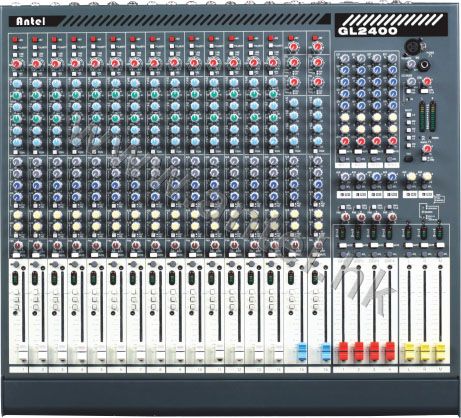Toggle the red button atop channel 16

[x=314, y=38]
